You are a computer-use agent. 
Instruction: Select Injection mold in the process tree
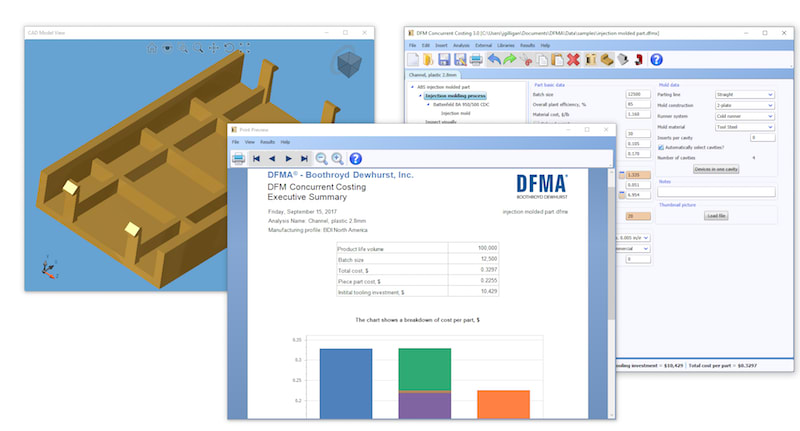click(x=456, y=113)
